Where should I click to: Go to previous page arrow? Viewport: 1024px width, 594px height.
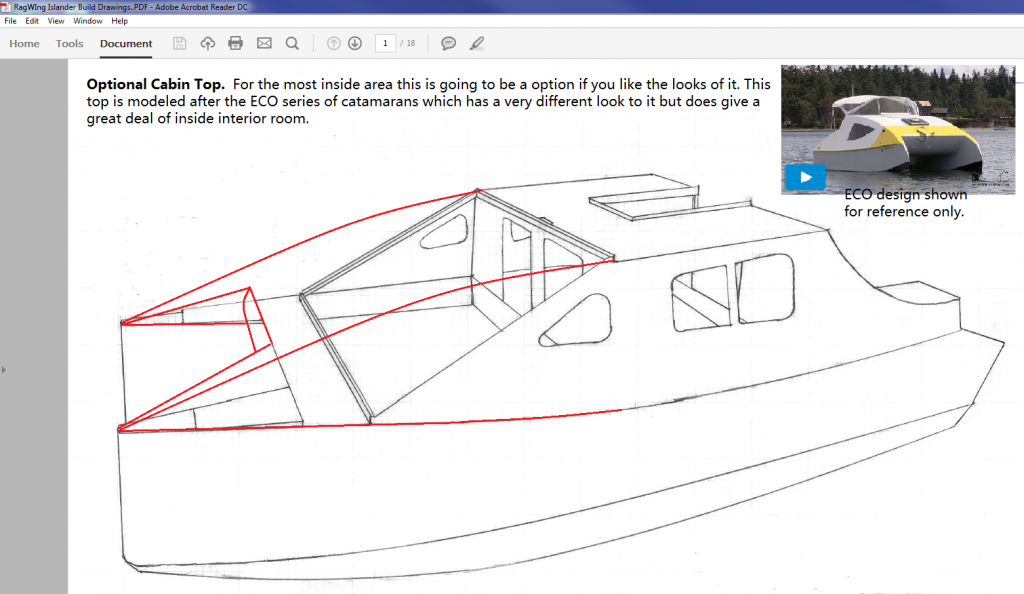click(x=334, y=43)
